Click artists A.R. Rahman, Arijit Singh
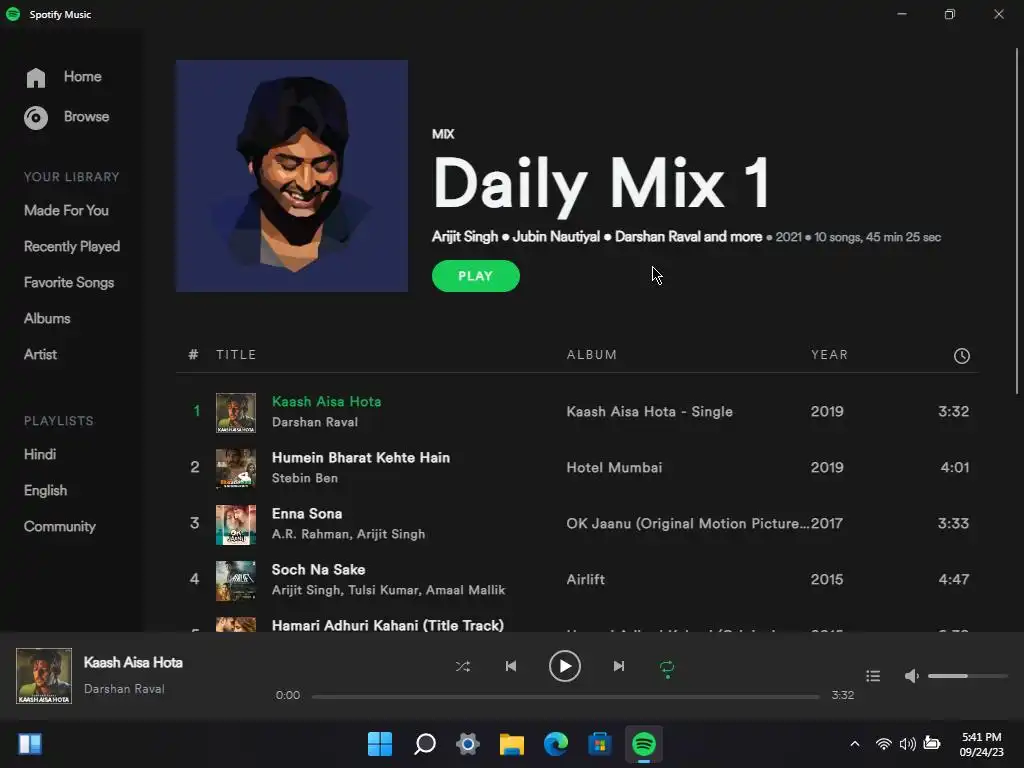Image resolution: width=1024 pixels, height=768 pixels. (x=348, y=534)
